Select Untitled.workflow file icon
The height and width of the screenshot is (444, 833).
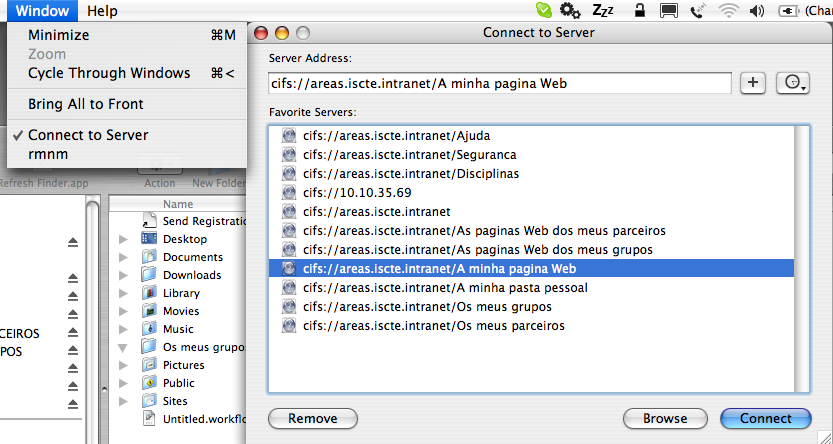tap(149, 419)
